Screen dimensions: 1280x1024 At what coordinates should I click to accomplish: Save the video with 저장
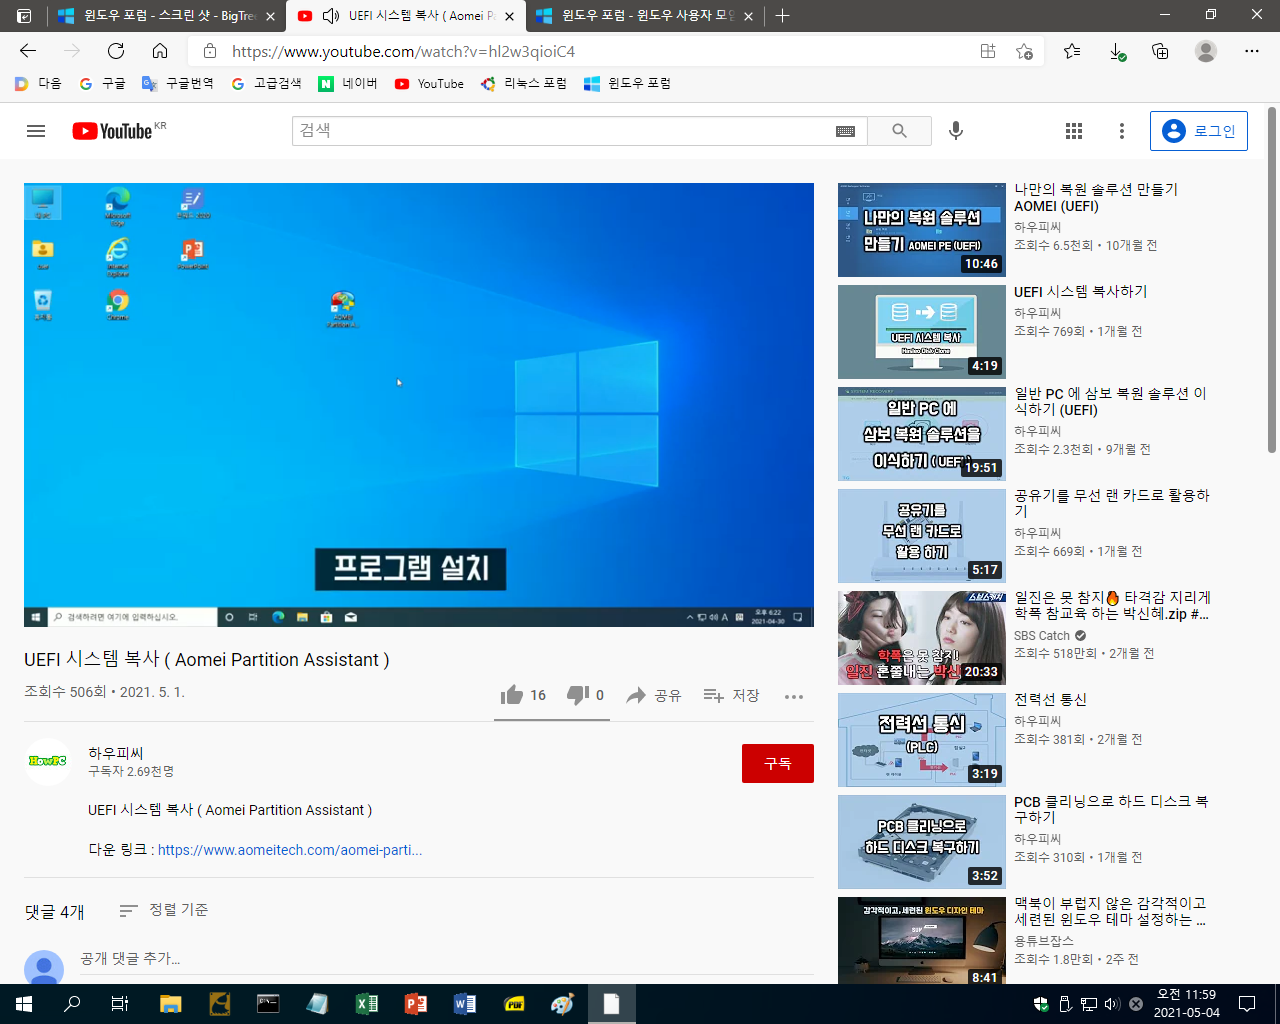732,695
